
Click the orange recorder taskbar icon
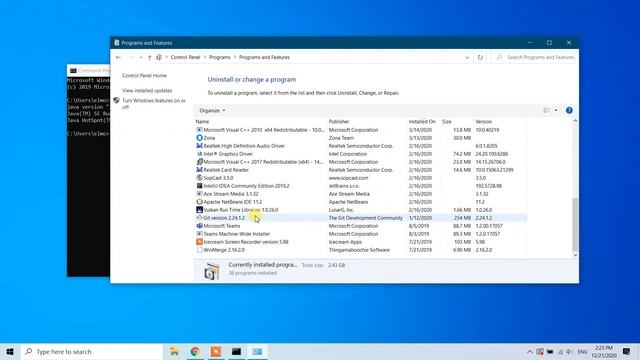(x=216, y=351)
